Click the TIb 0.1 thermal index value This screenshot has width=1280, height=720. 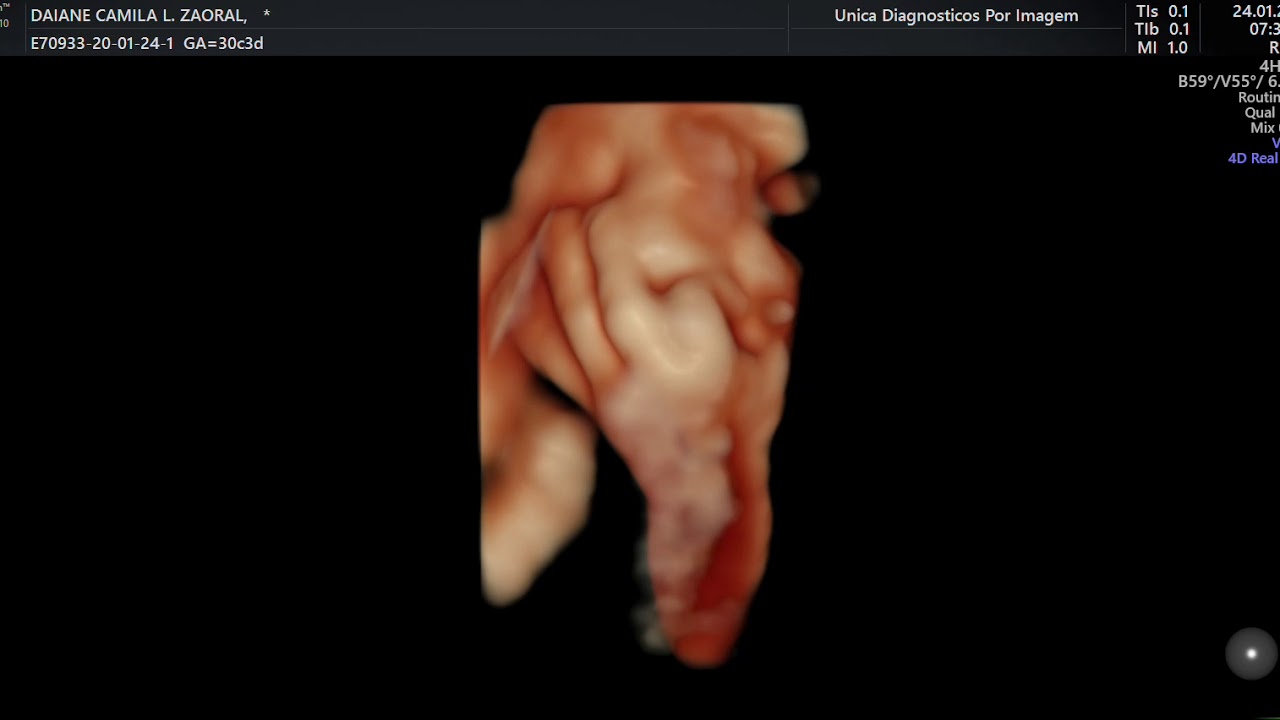(x=1162, y=30)
